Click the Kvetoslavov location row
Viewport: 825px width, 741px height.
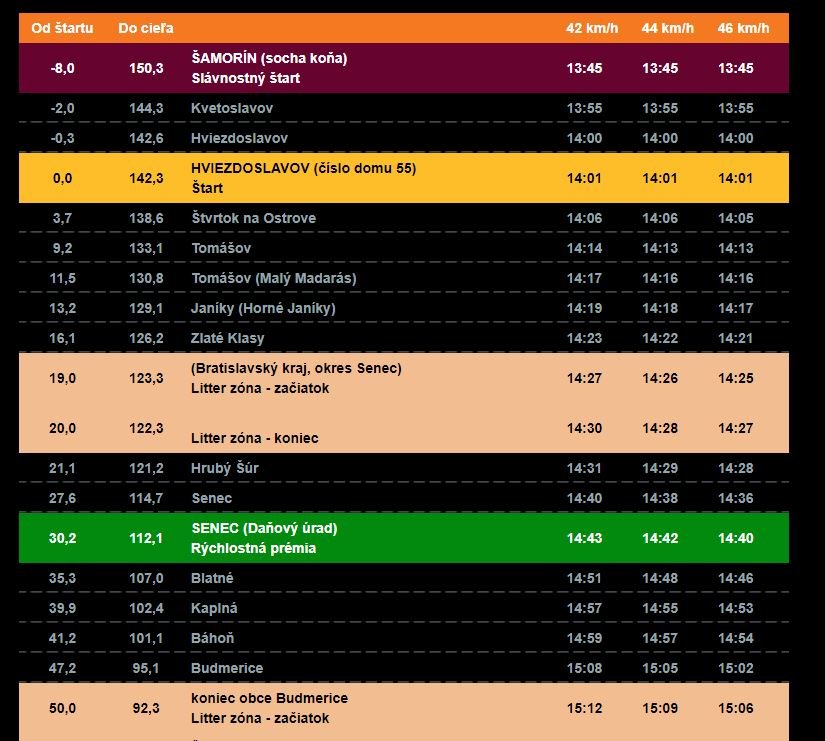pyautogui.click(x=231, y=108)
